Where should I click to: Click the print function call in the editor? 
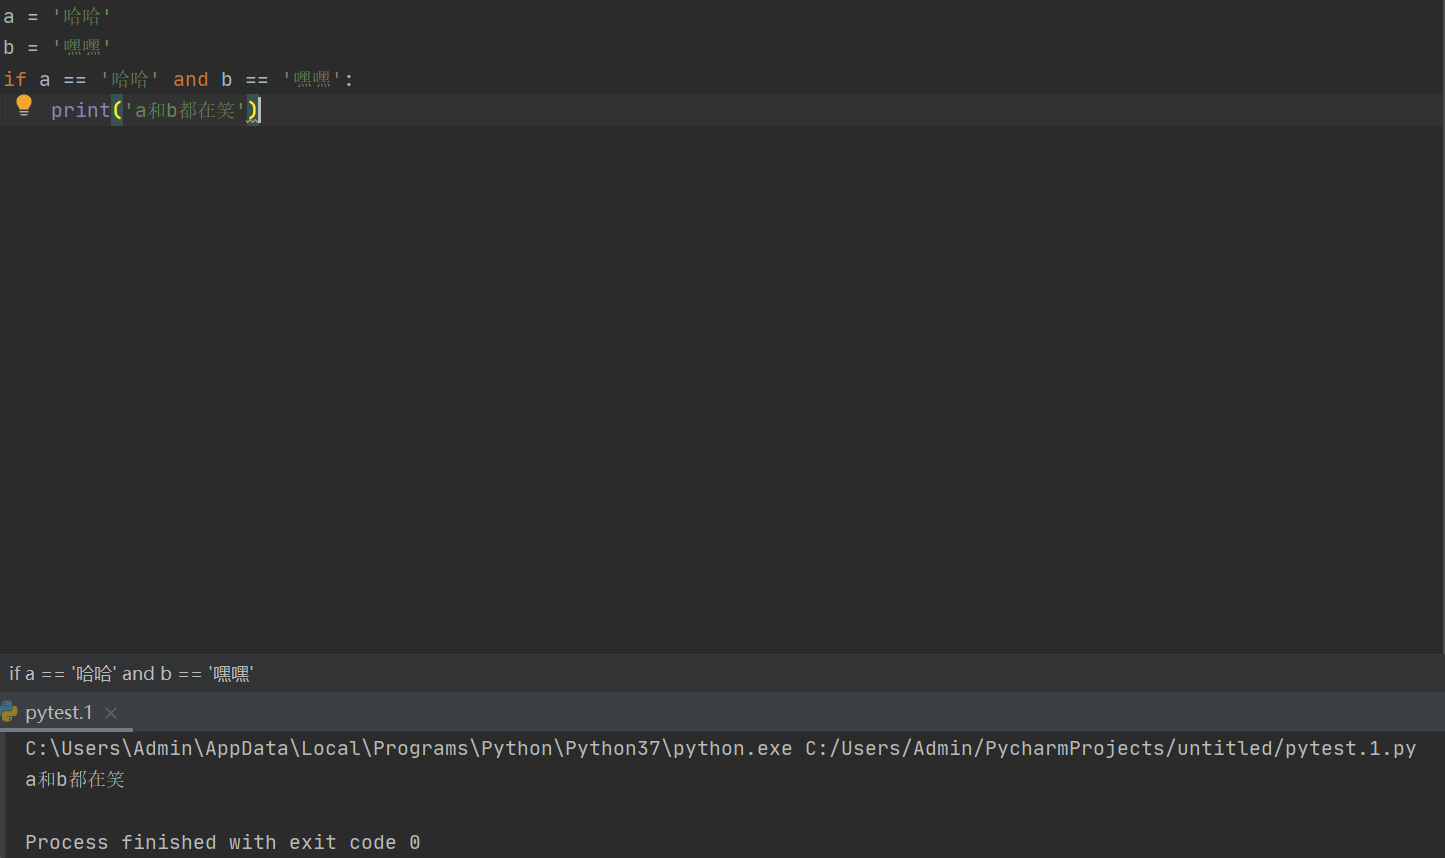pos(80,110)
